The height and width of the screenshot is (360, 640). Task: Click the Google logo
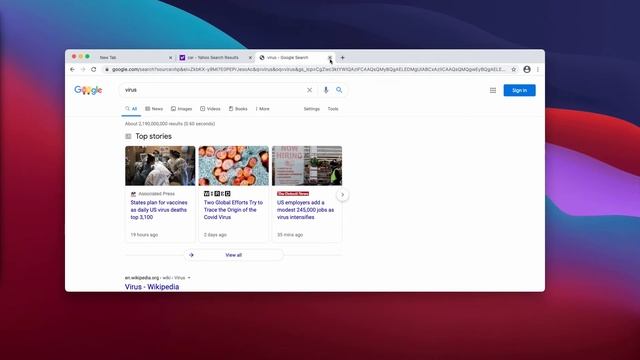pyautogui.click(x=88, y=90)
